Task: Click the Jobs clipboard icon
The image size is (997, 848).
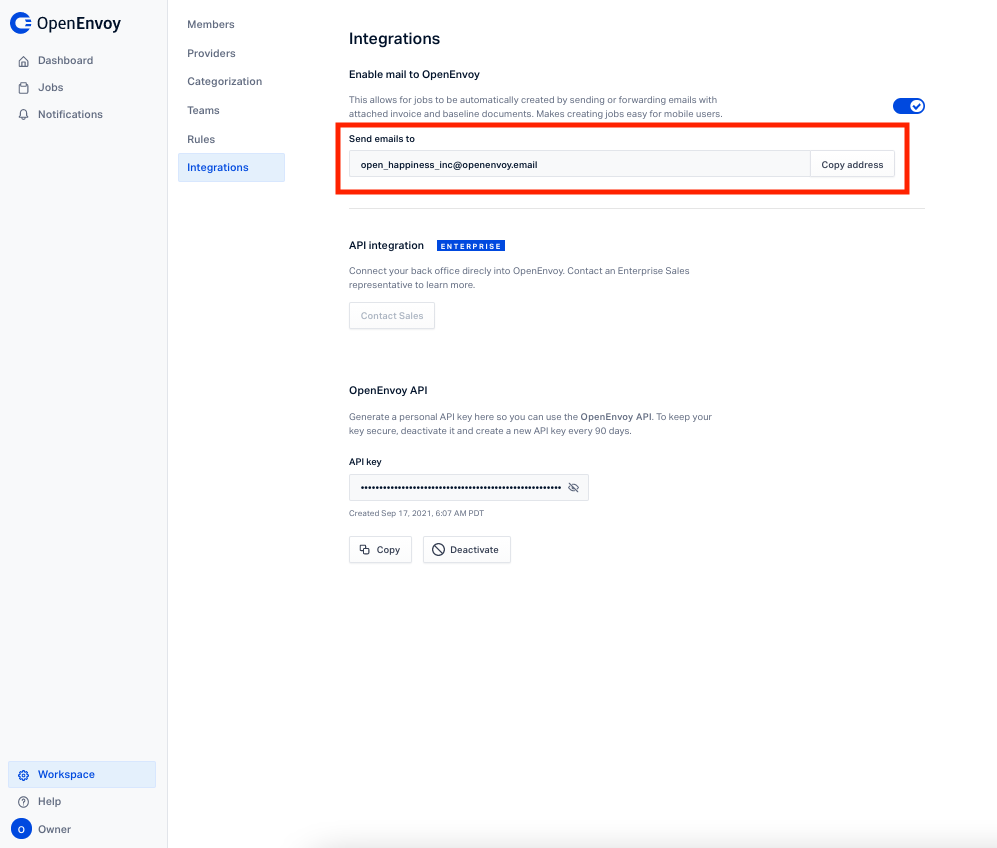Action: point(24,88)
